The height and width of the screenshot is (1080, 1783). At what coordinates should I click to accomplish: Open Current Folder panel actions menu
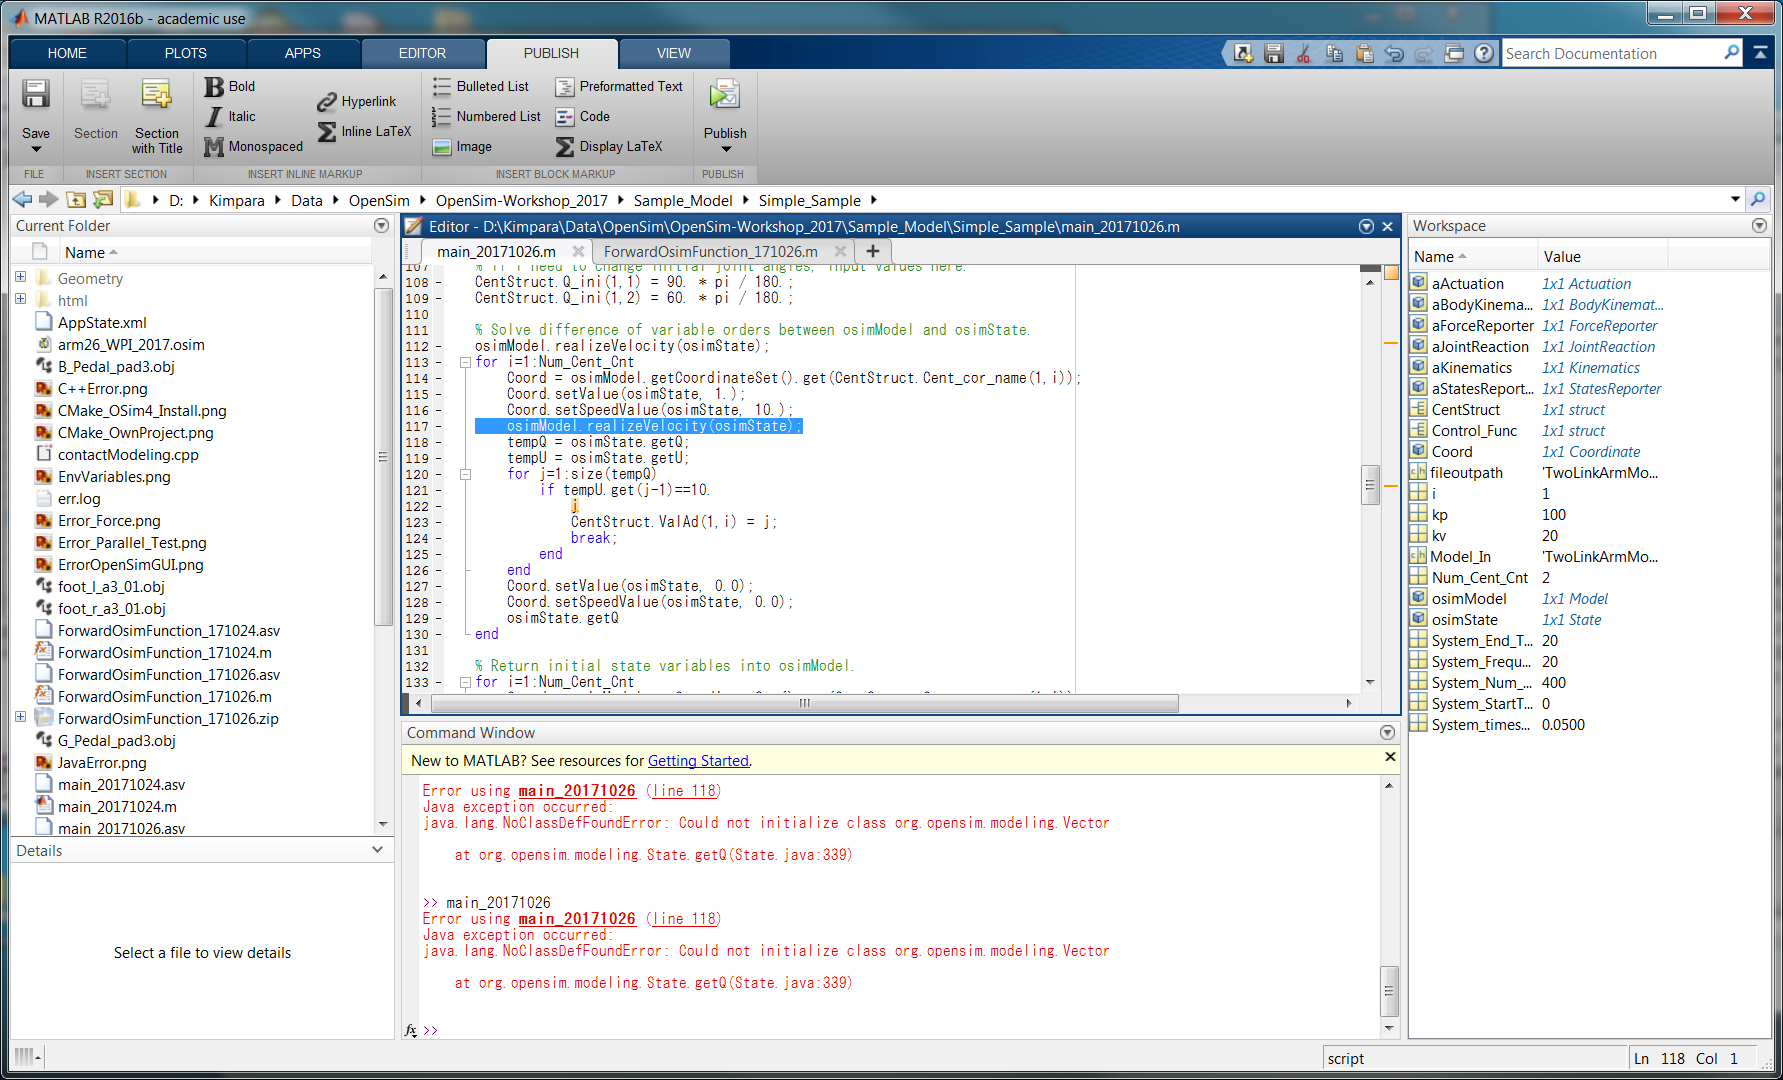pyautogui.click(x=381, y=226)
